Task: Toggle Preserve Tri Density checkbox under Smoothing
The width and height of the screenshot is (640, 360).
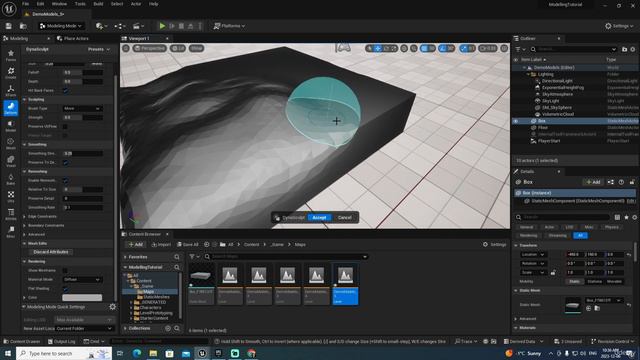Action: point(65,162)
